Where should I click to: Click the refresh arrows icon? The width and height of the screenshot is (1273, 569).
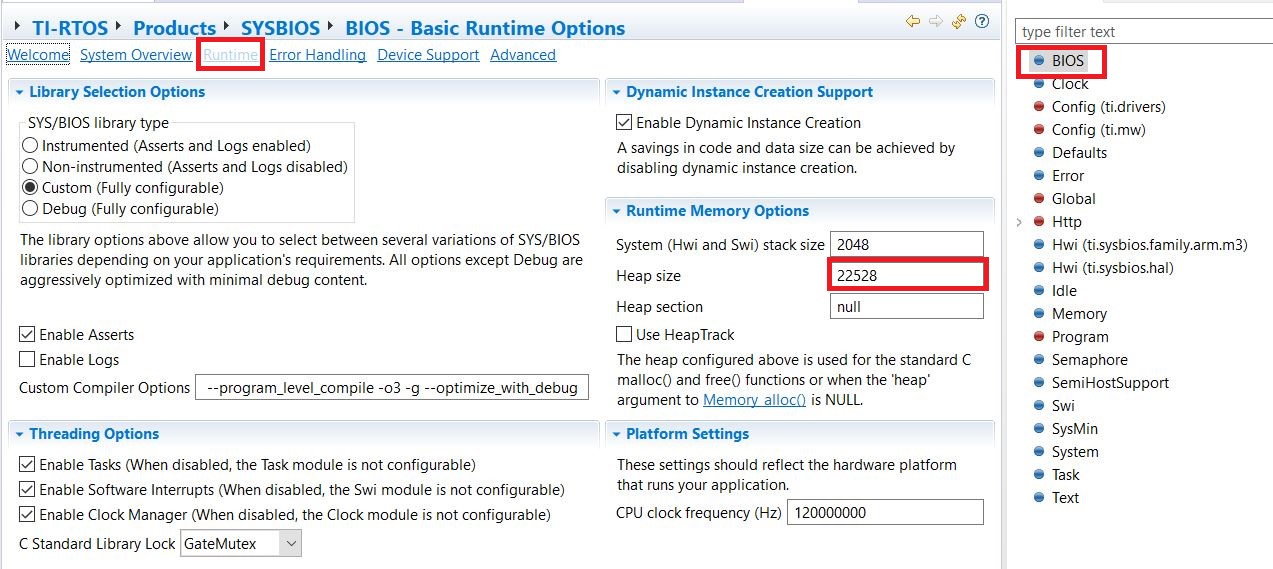[959, 21]
